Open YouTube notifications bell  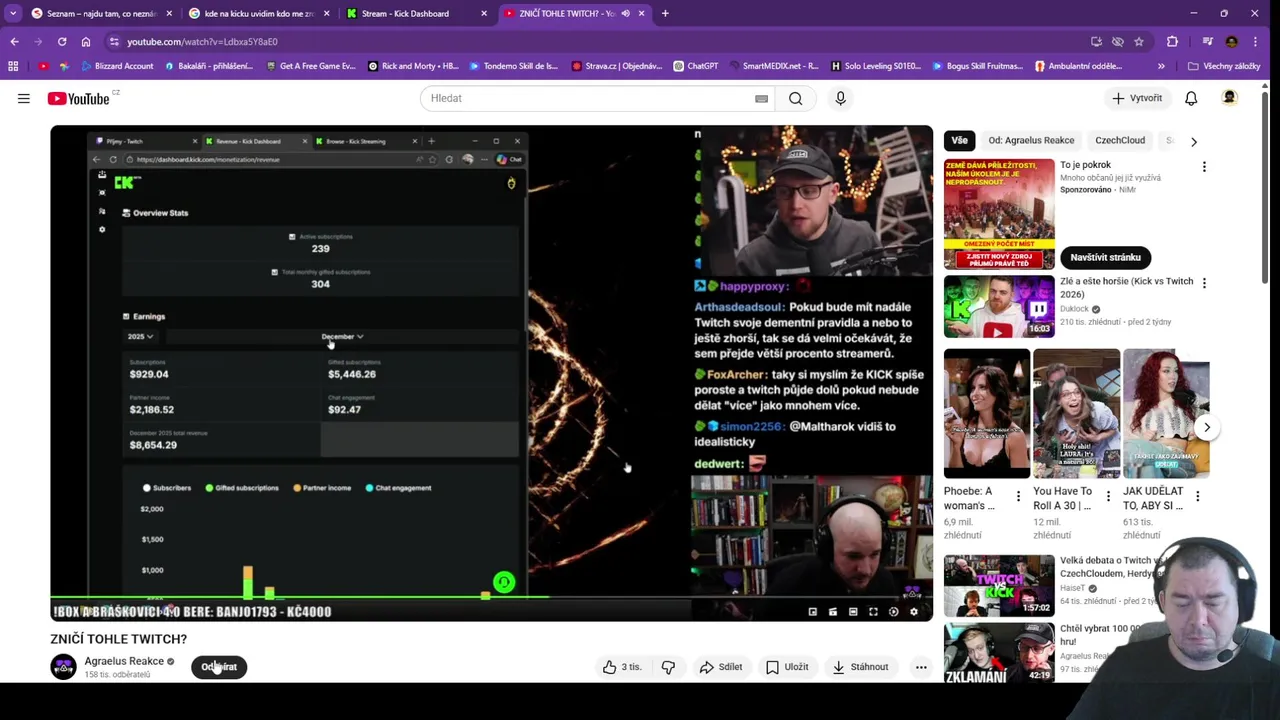click(x=1191, y=98)
